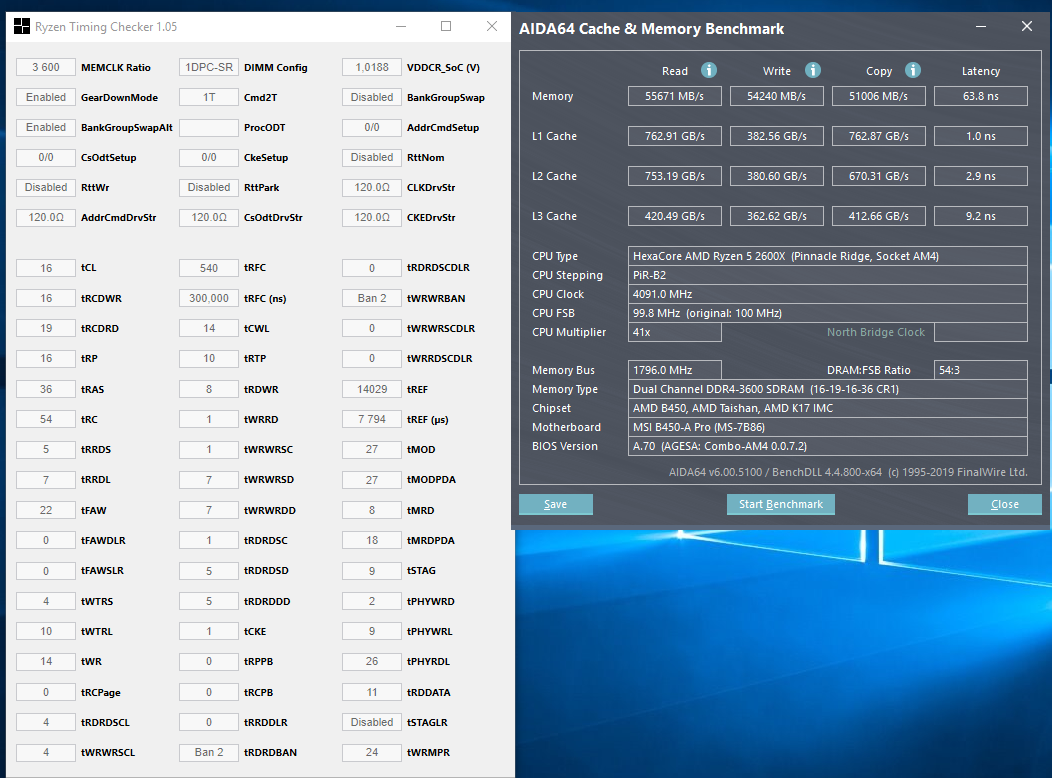Click the tRFC value 540
This screenshot has height=778, width=1052.
pos(209,268)
